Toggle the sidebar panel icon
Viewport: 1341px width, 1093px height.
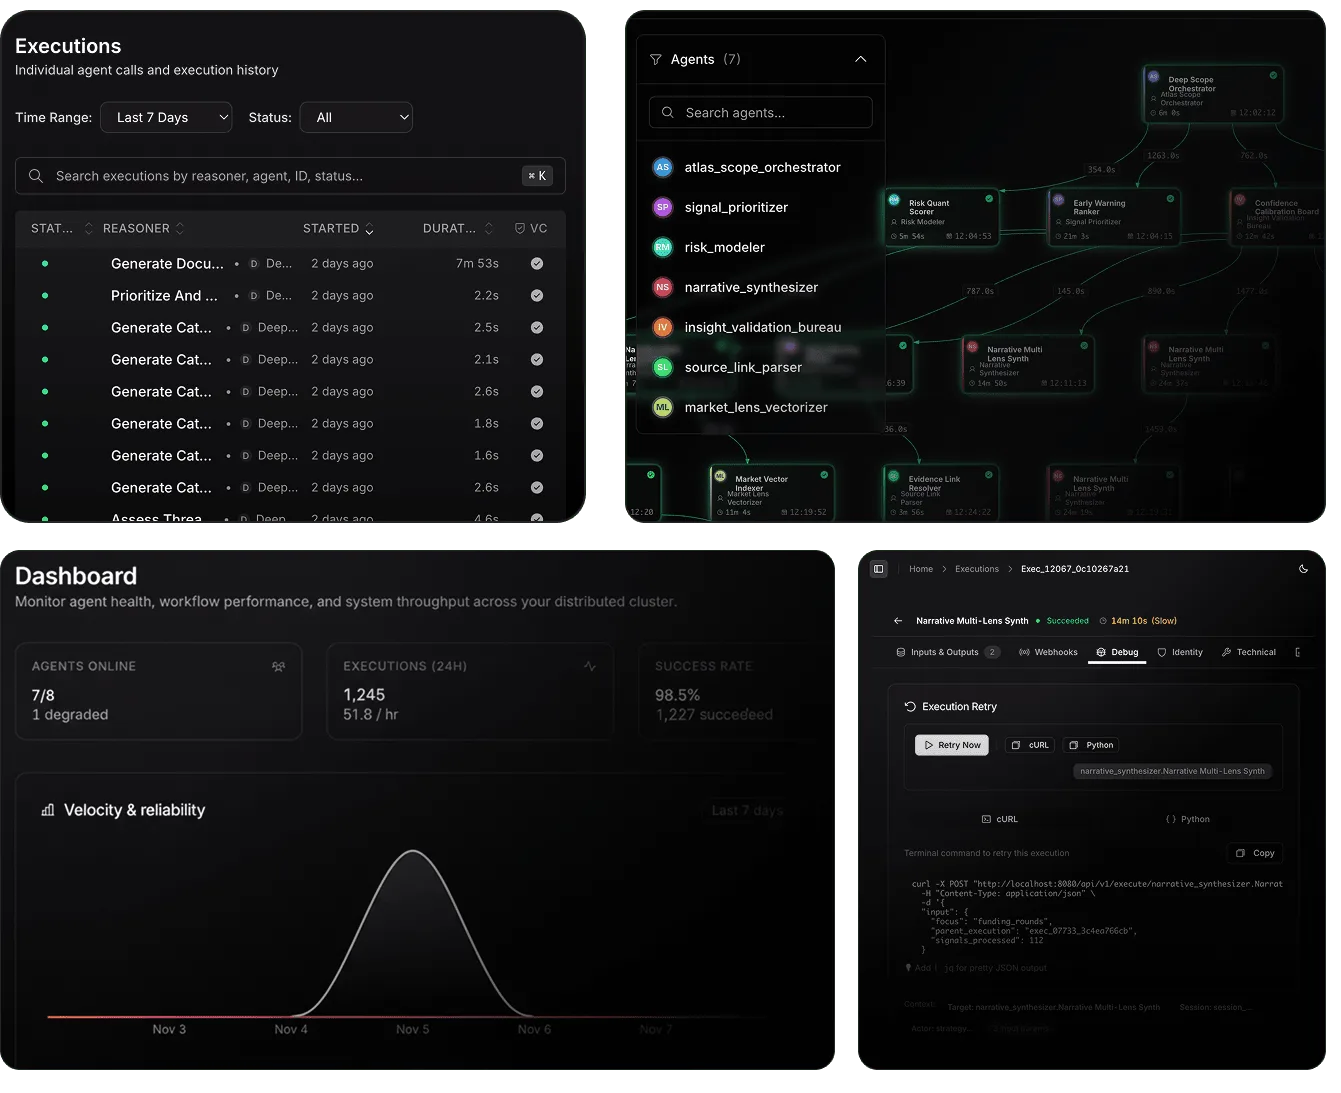(x=878, y=569)
